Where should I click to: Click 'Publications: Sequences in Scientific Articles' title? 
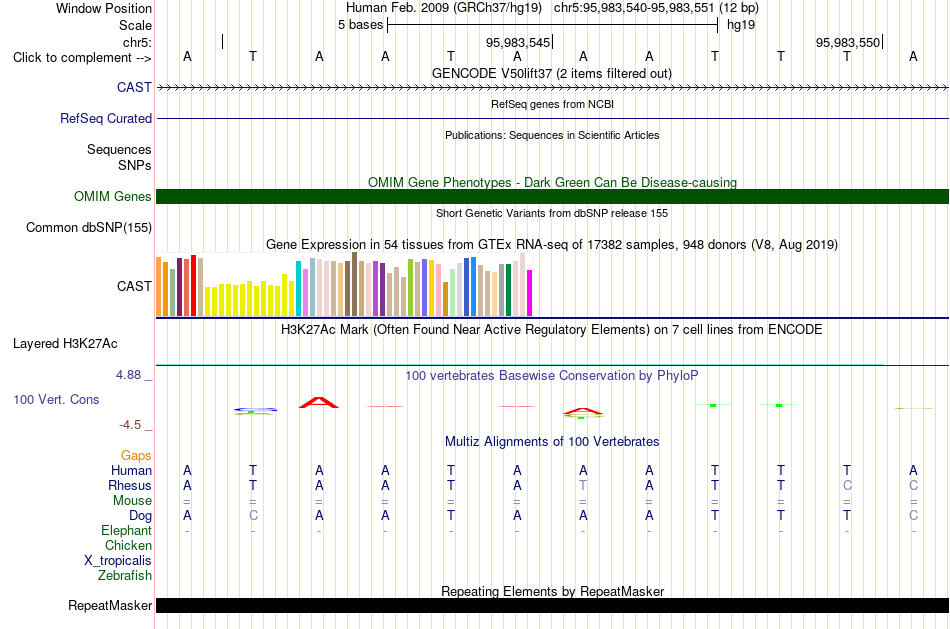(x=552, y=135)
